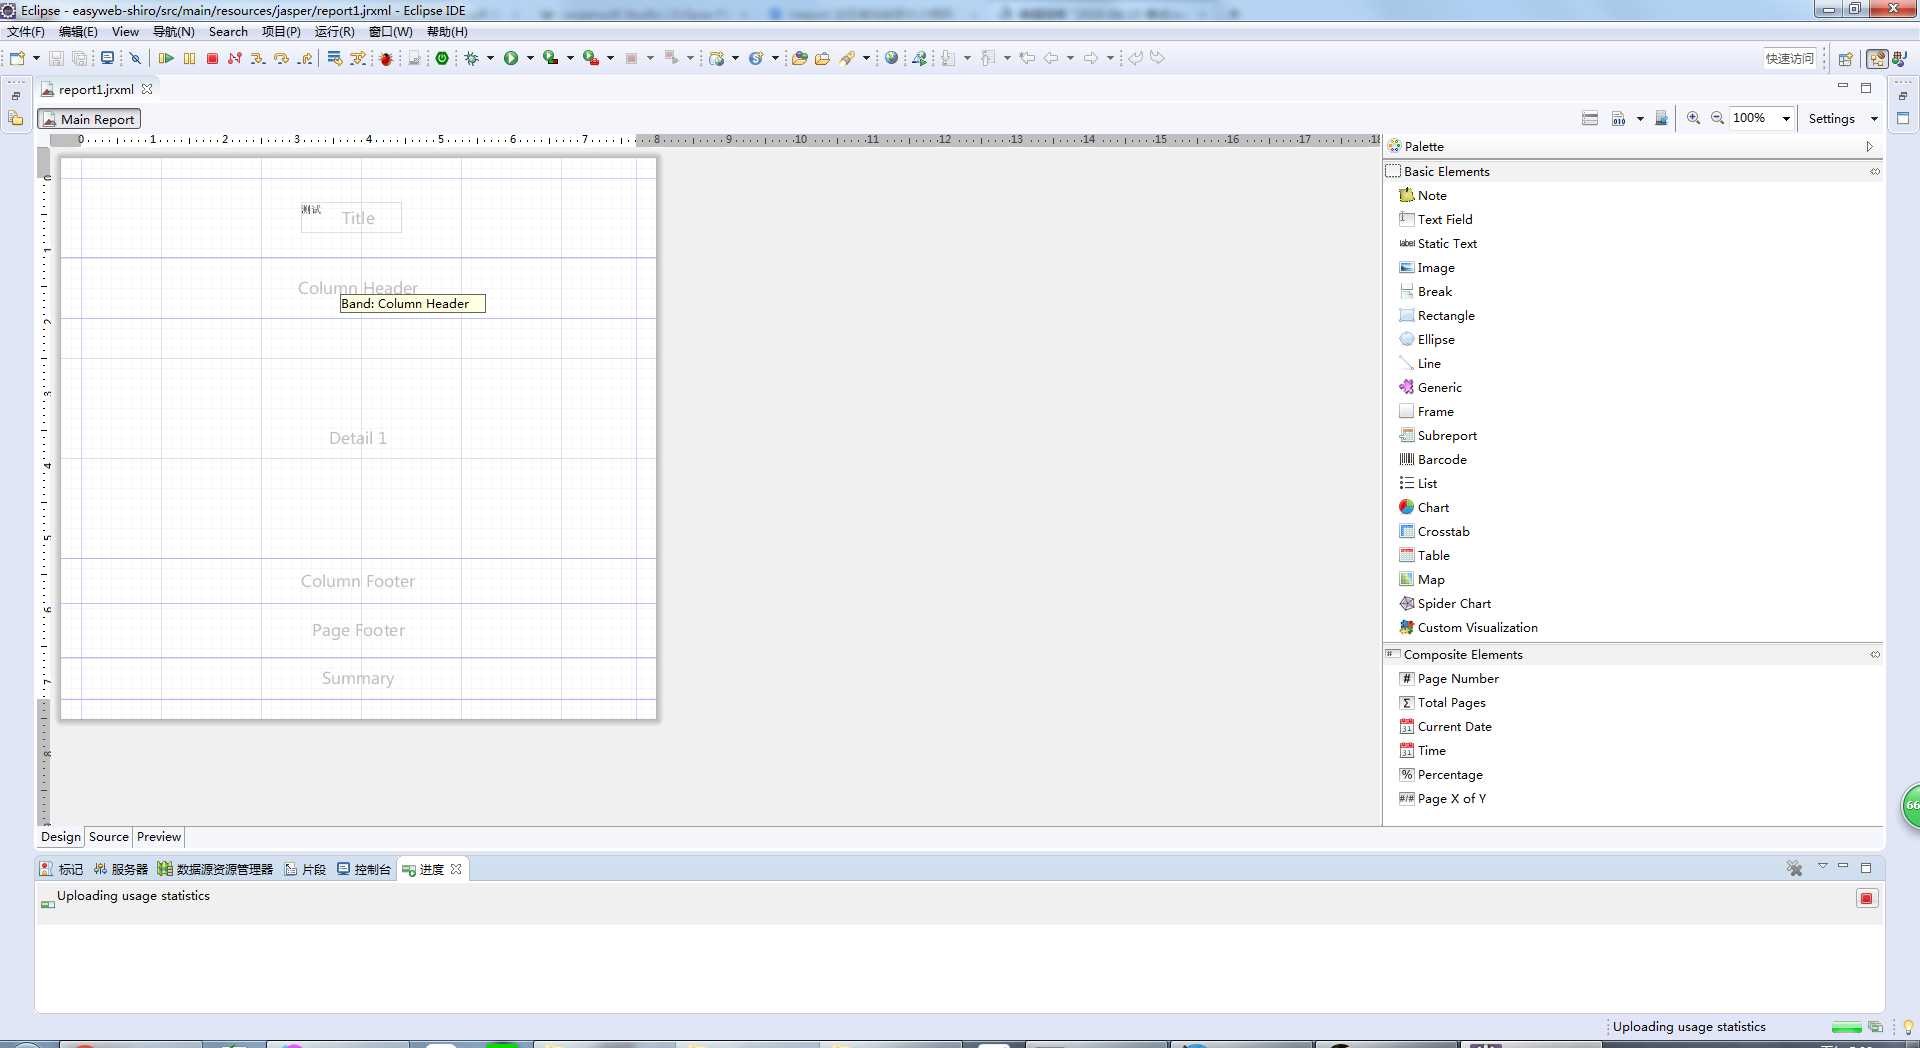The width and height of the screenshot is (1920, 1048).
Task: Click the red ladybug debug icon
Action: 386,58
